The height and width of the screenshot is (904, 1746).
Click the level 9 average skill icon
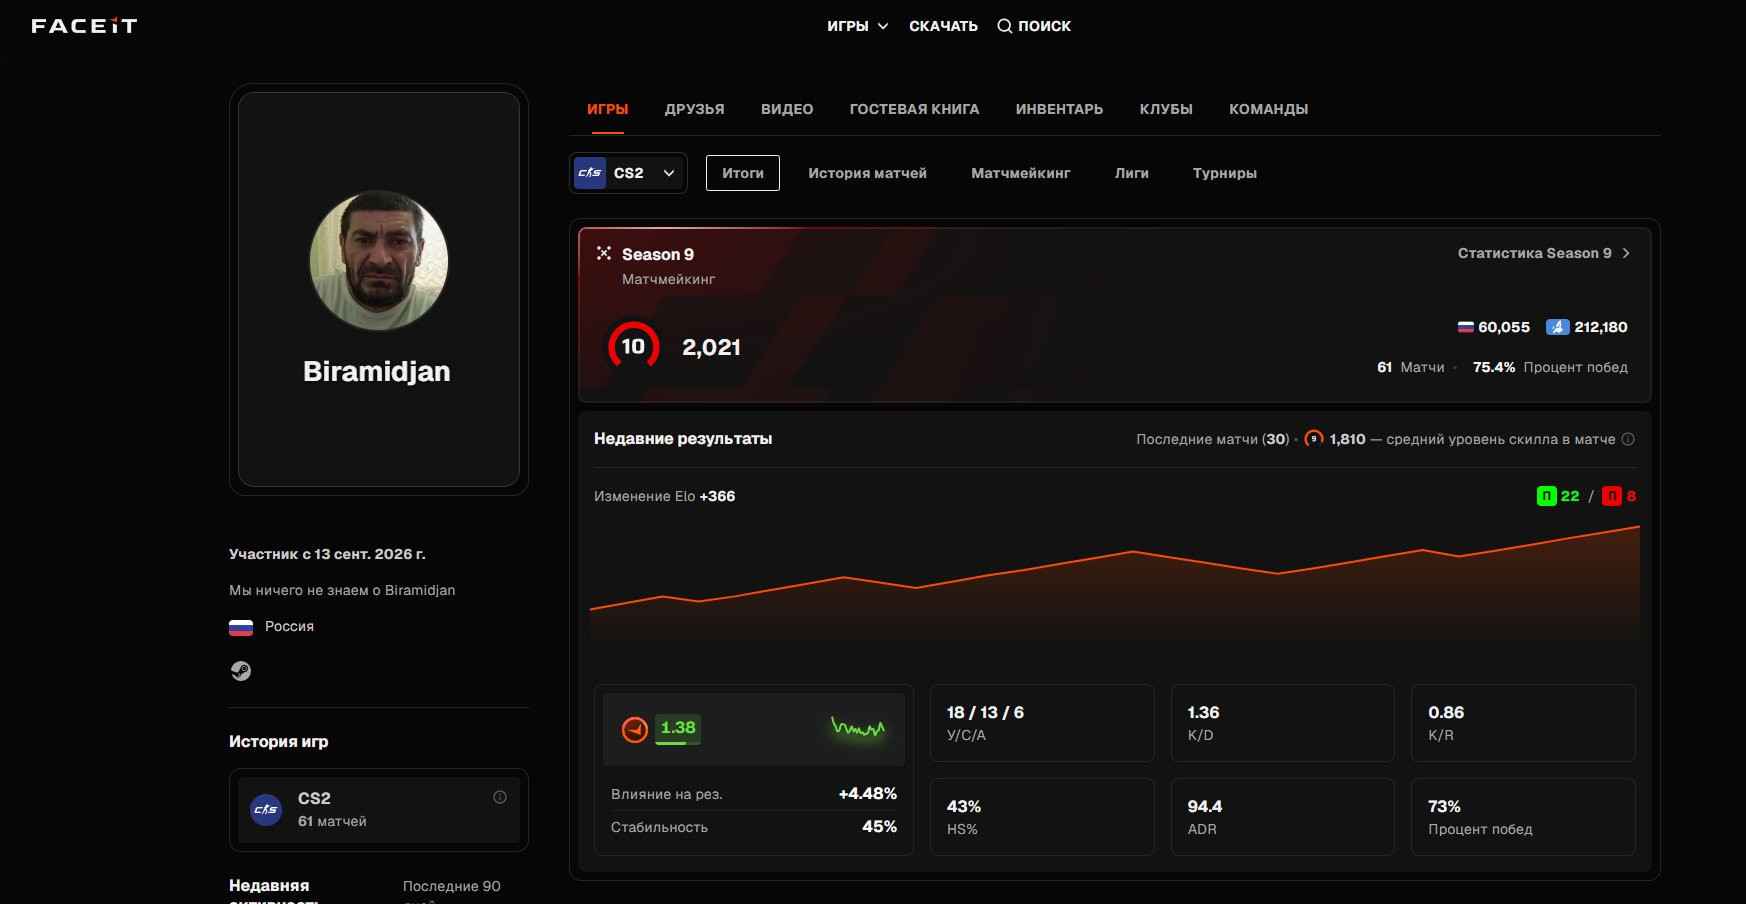pyautogui.click(x=1314, y=438)
